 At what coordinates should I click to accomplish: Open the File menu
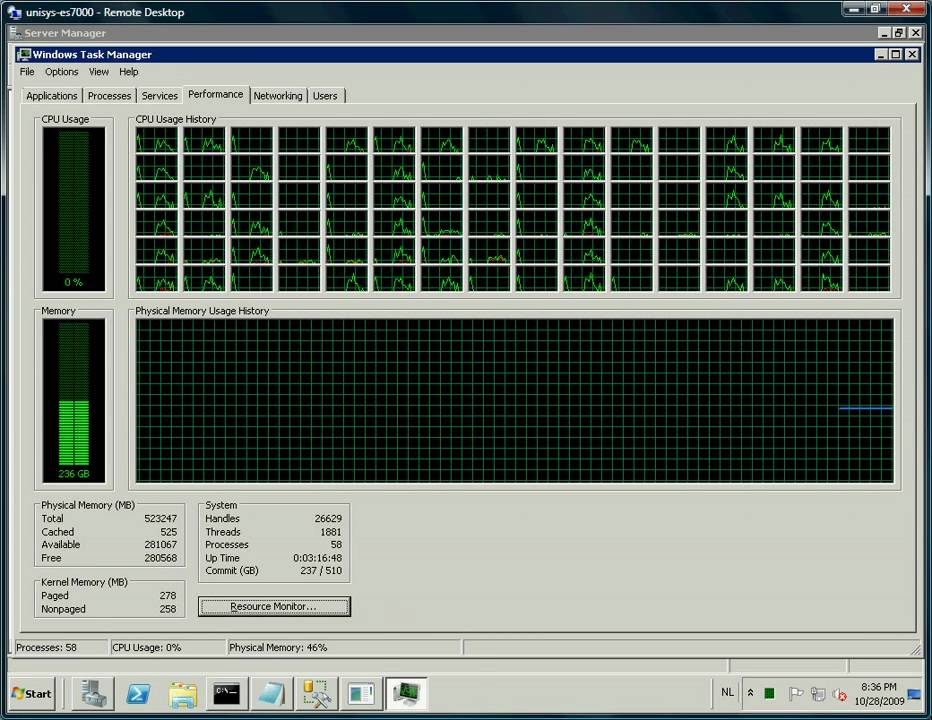27,71
